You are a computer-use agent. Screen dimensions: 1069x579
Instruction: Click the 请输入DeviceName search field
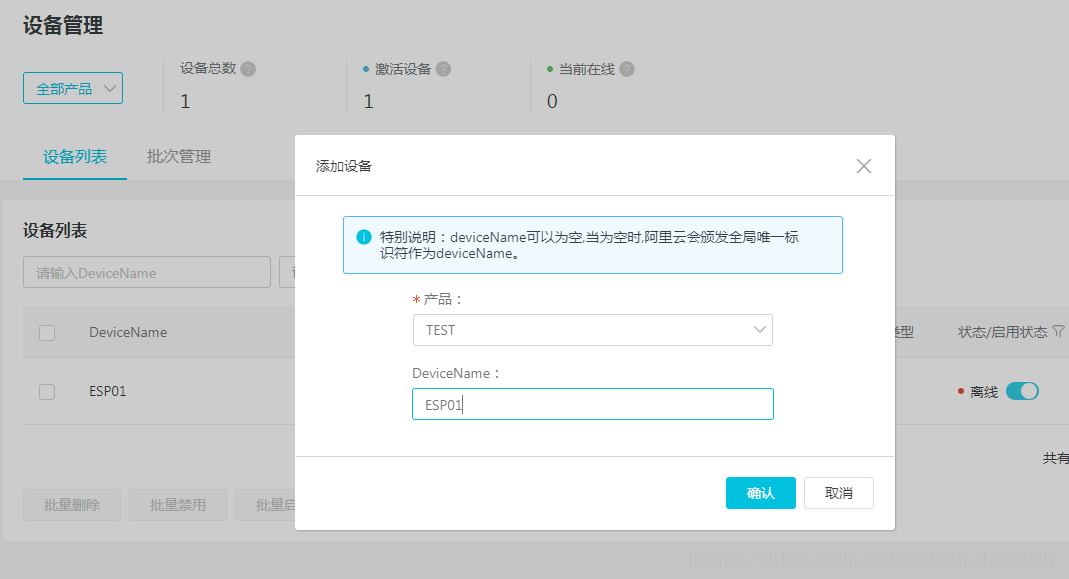(x=146, y=272)
